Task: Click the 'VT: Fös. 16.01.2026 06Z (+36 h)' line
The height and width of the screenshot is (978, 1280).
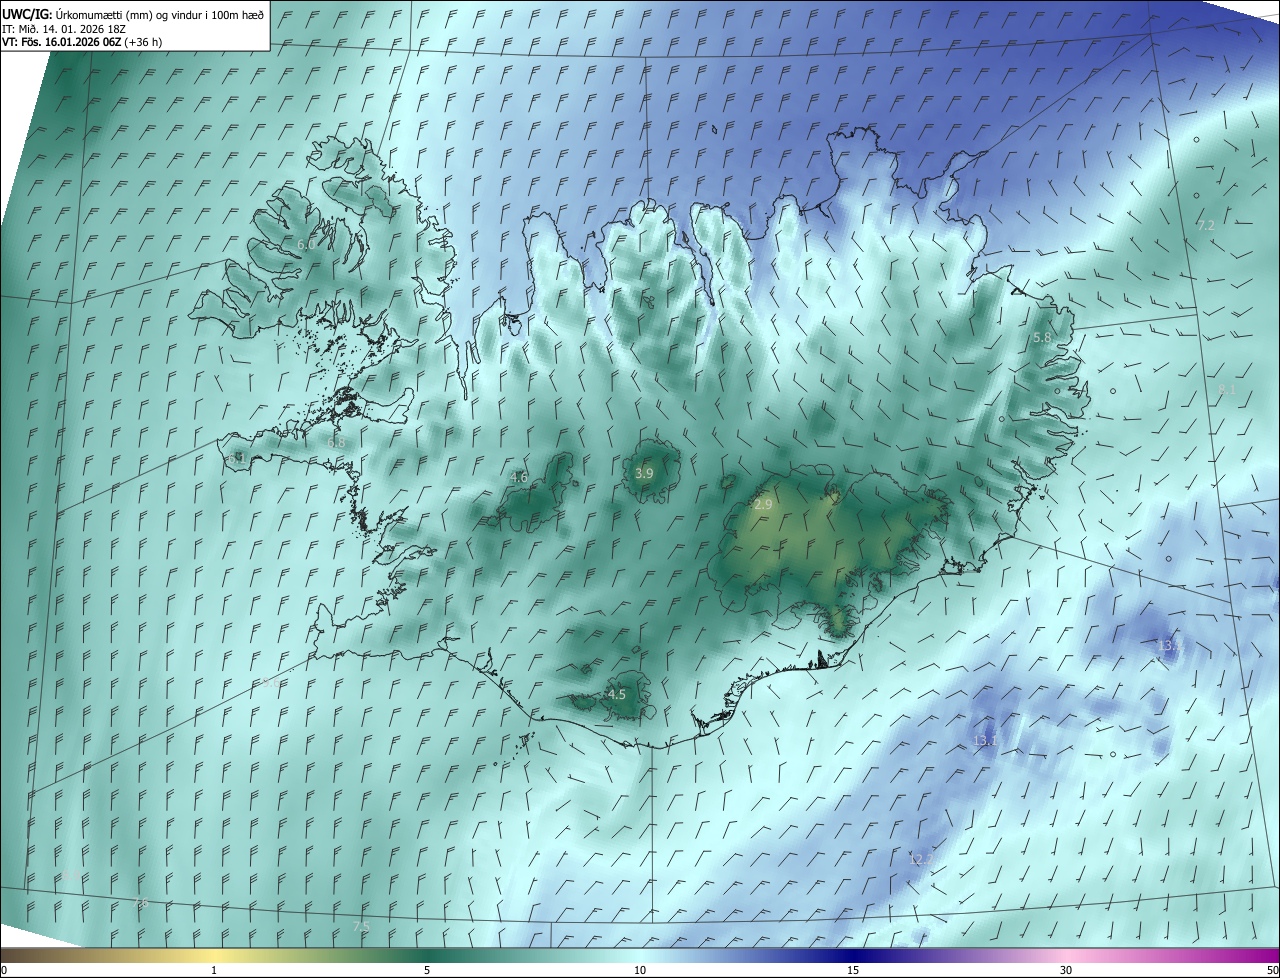Action: pyautogui.click(x=82, y=42)
